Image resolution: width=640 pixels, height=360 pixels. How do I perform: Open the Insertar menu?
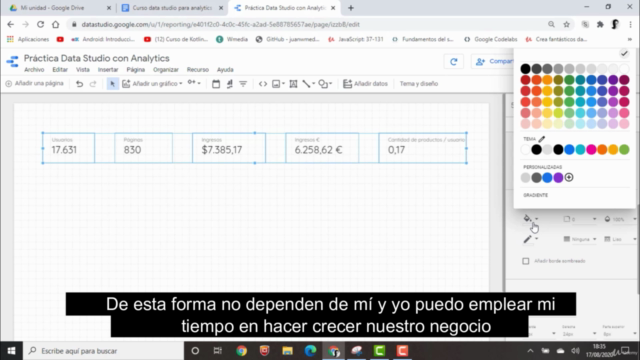click(x=108, y=70)
